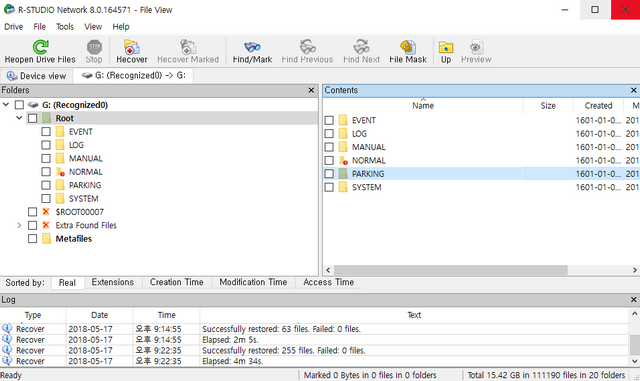
Task: Click the Extra Found Files red X icon
Action: [46, 225]
